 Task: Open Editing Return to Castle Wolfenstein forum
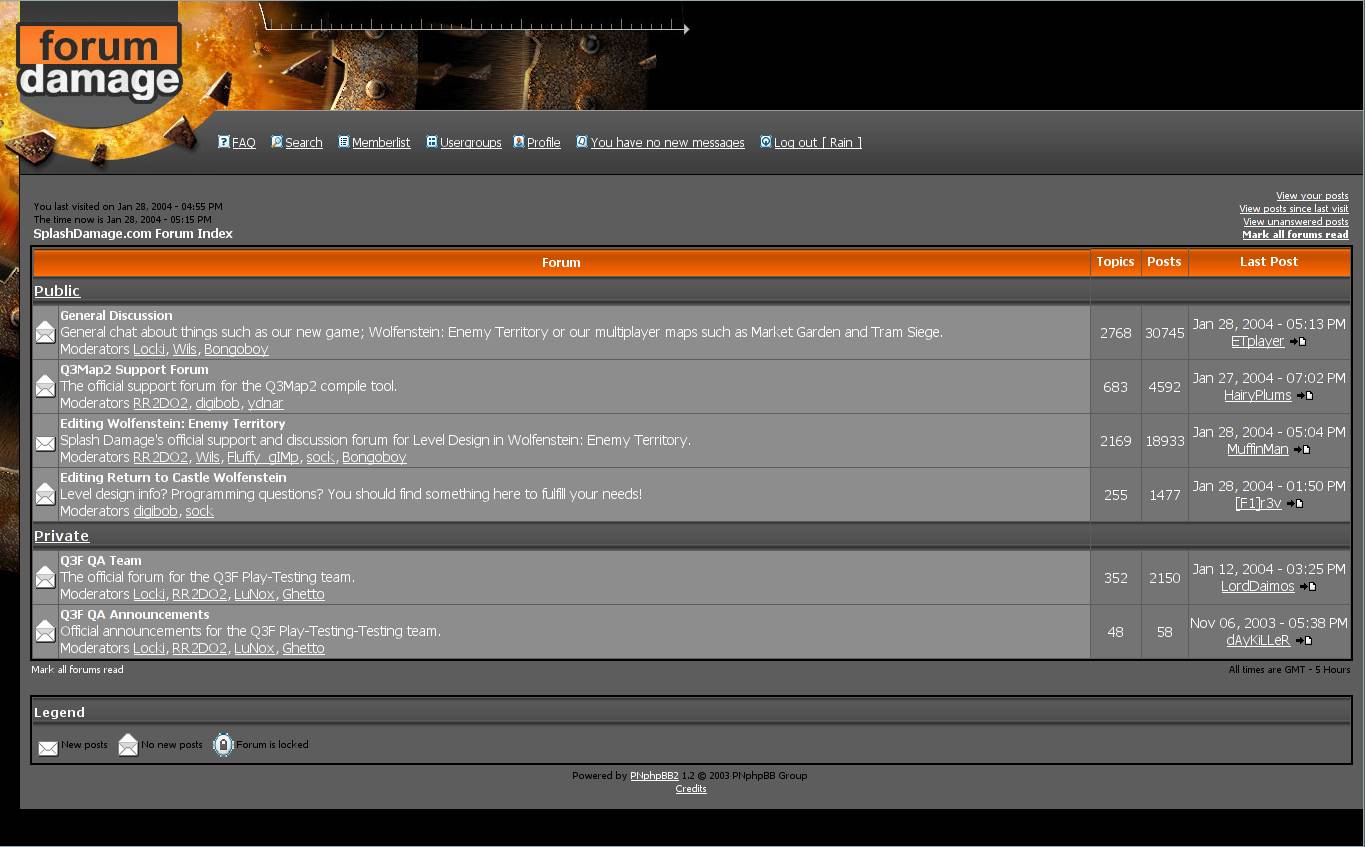pos(173,478)
